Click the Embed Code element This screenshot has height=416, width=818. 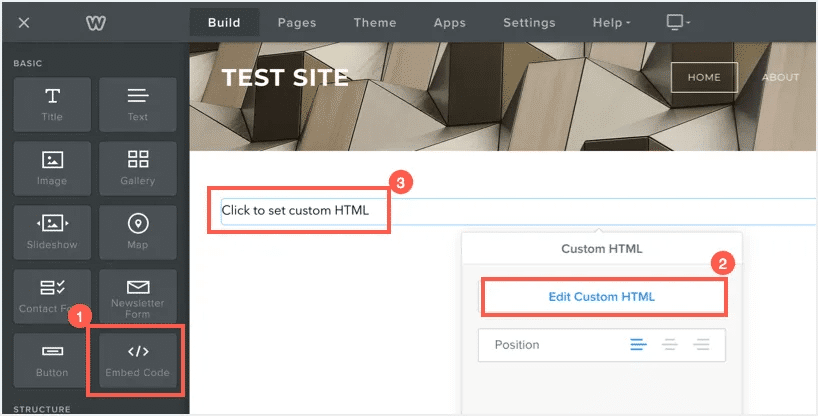(138, 360)
